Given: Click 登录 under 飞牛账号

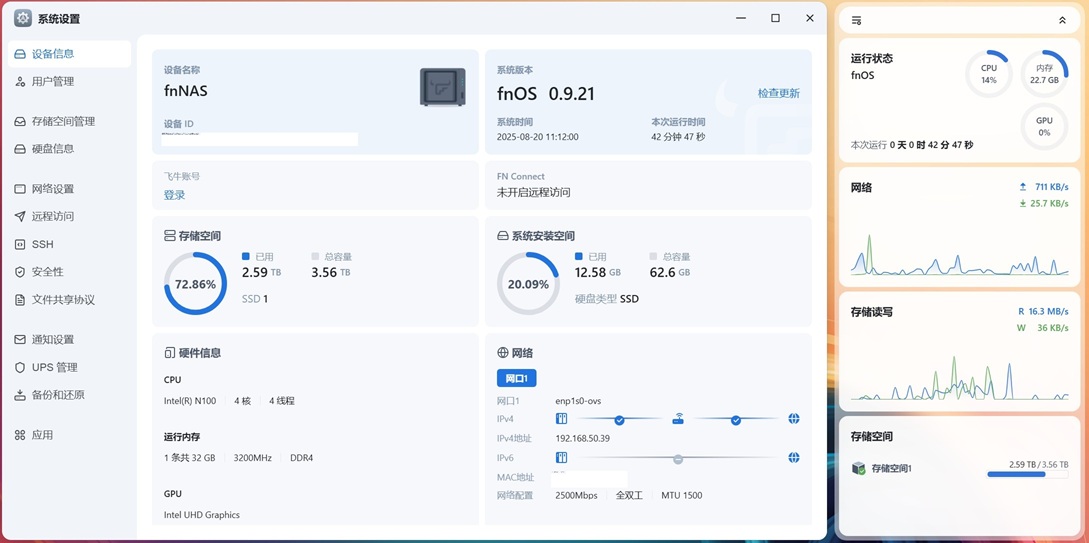Looking at the screenshot, I should 174,195.
